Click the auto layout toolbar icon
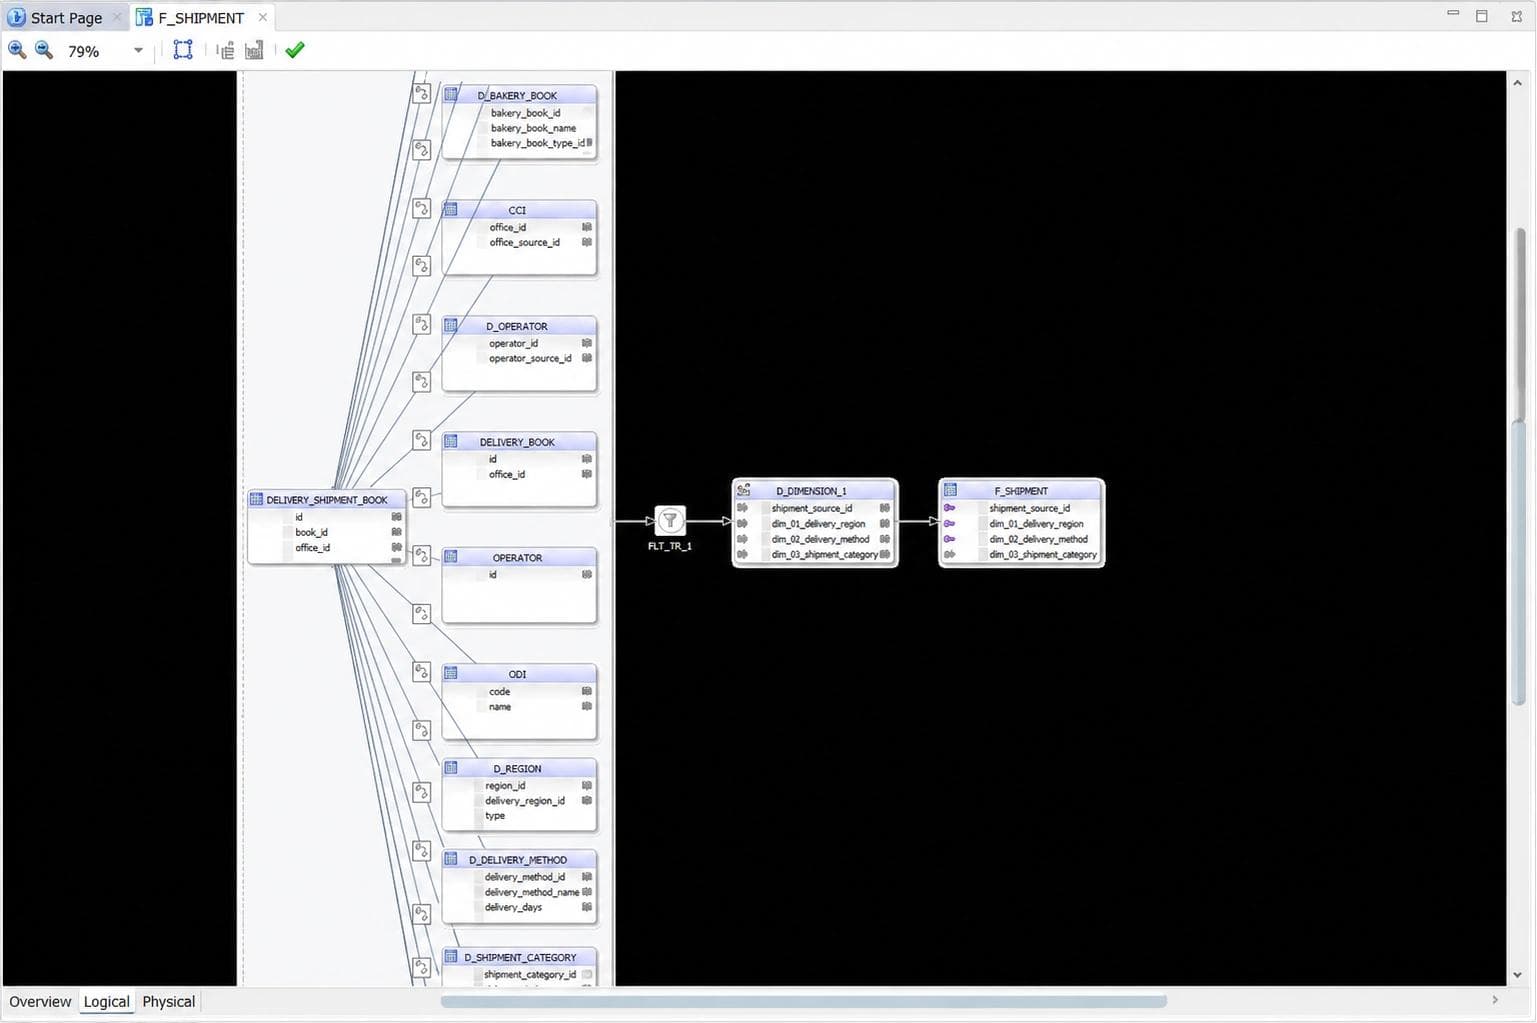 tap(226, 50)
